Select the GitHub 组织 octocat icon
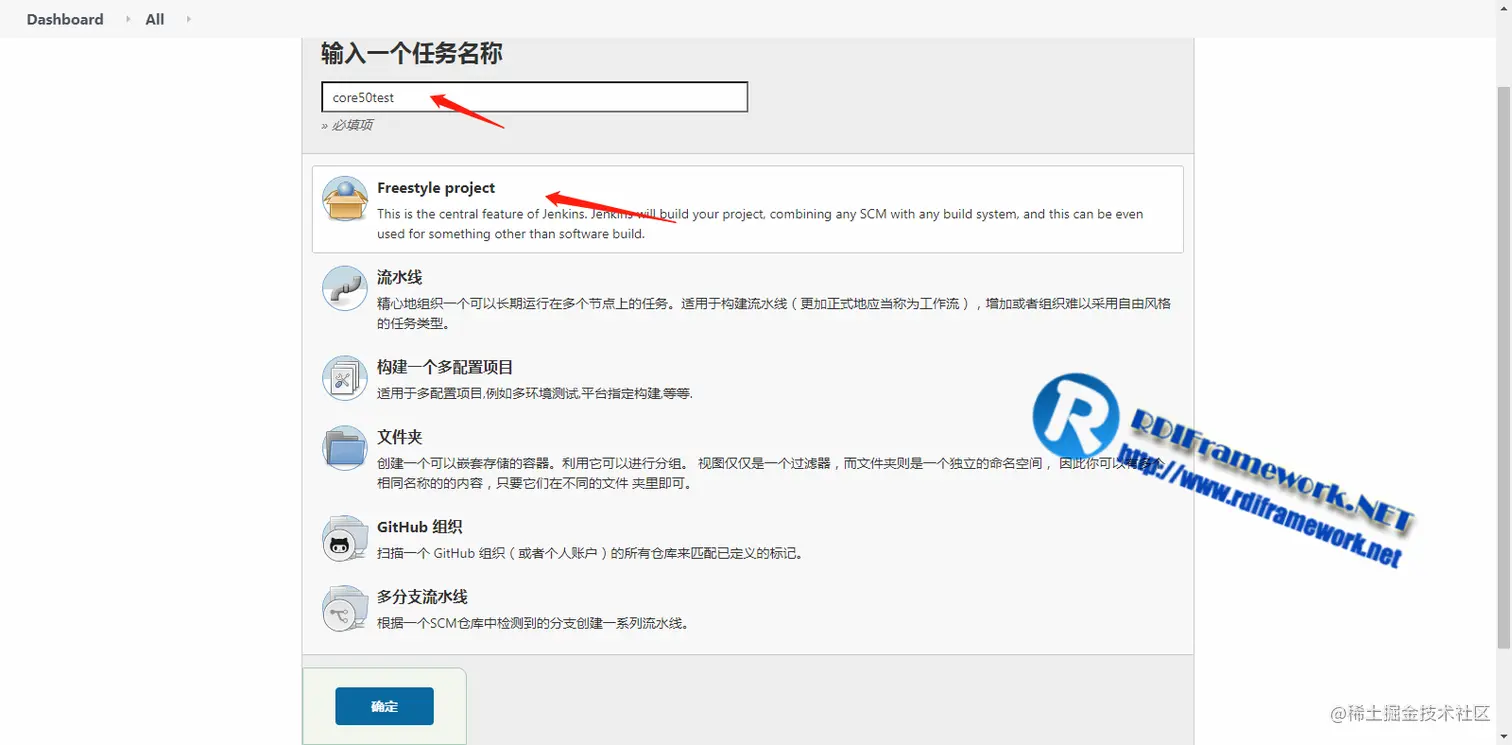Image resolution: width=1512 pixels, height=745 pixels. point(344,538)
